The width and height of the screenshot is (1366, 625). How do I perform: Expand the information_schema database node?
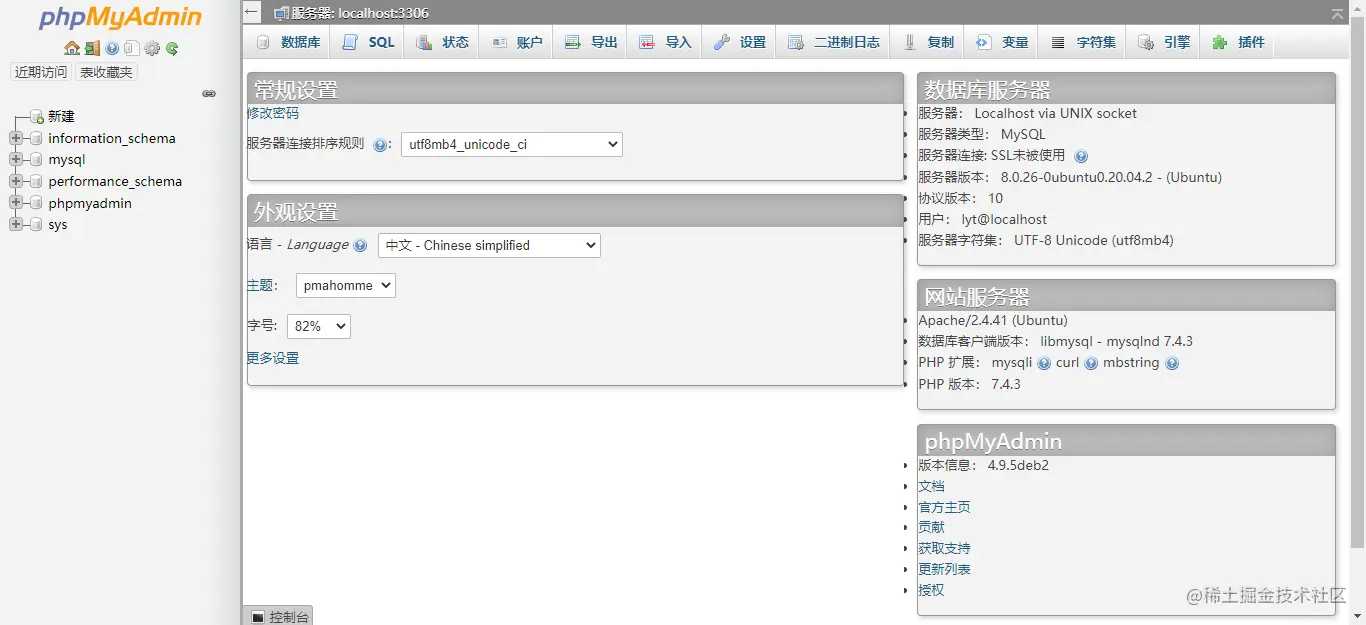(x=16, y=138)
